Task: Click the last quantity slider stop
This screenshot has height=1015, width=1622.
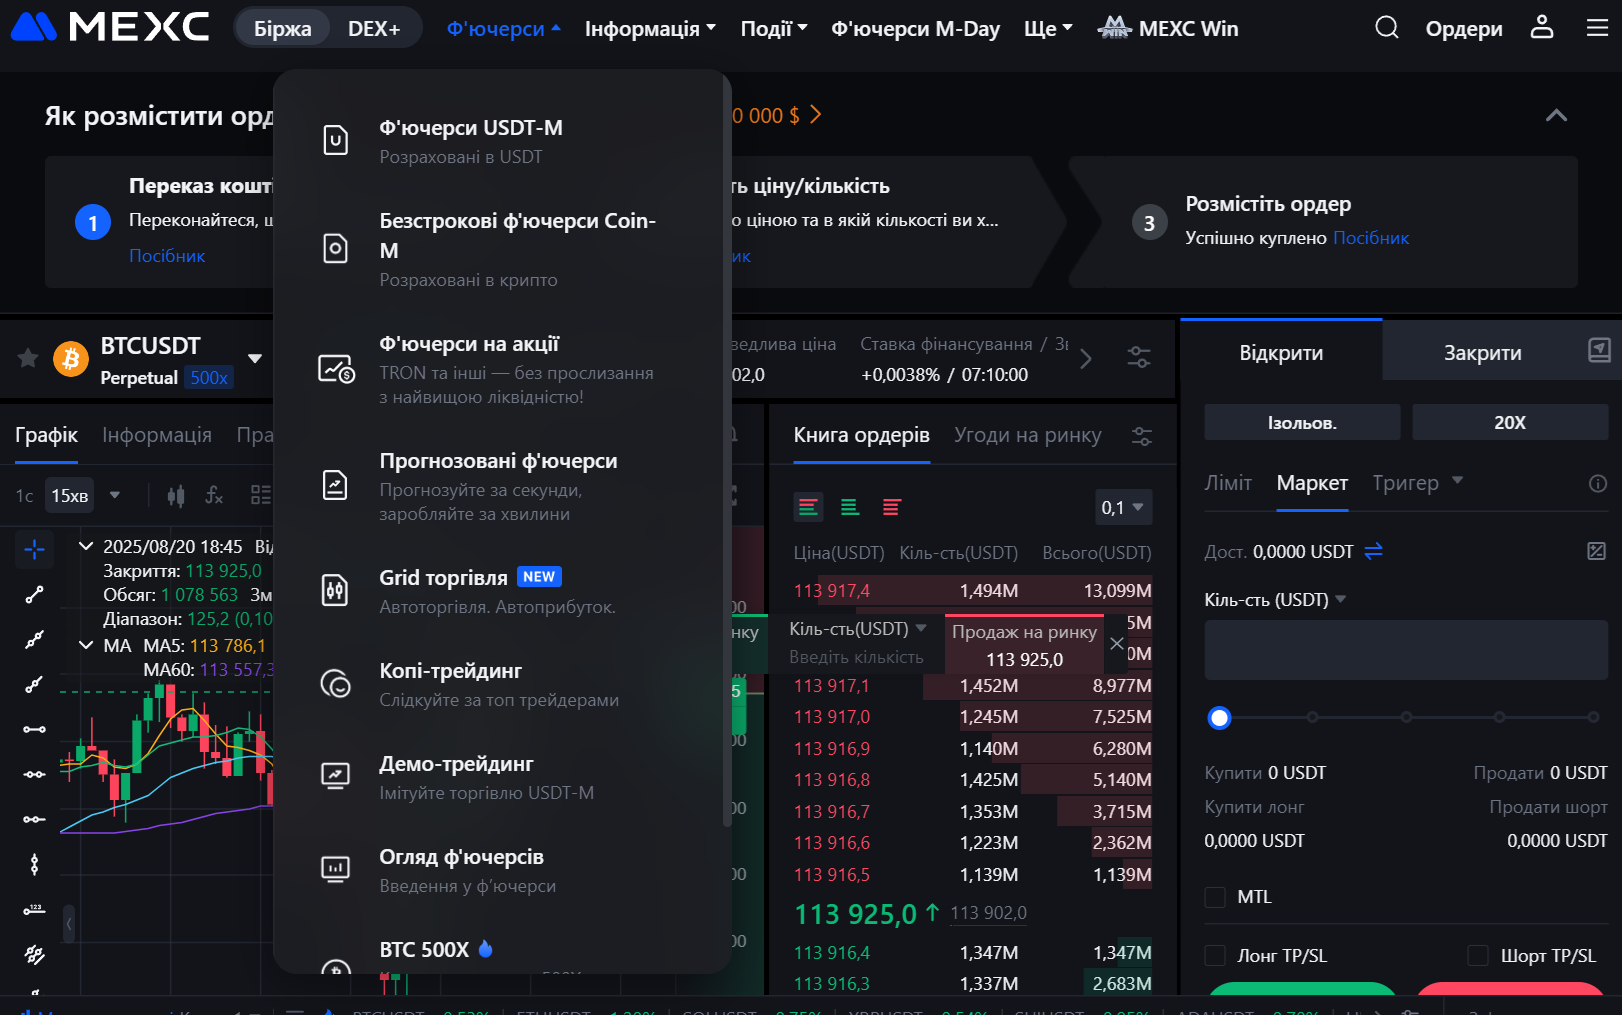Action: (x=1593, y=717)
